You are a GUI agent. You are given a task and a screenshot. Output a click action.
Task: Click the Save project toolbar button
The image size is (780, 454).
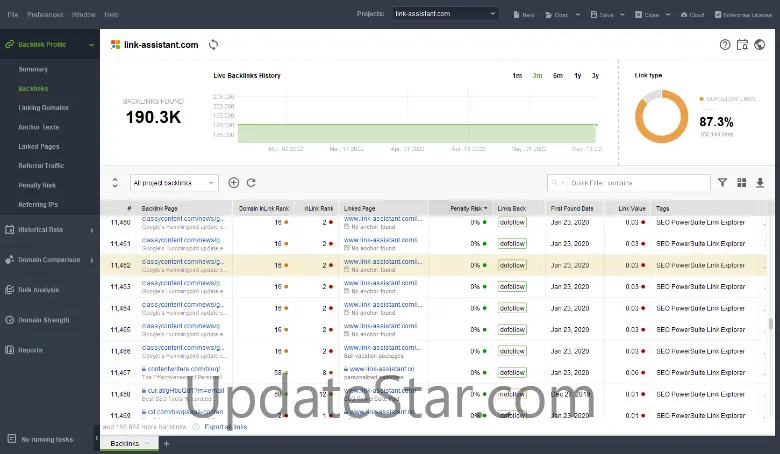coord(601,14)
